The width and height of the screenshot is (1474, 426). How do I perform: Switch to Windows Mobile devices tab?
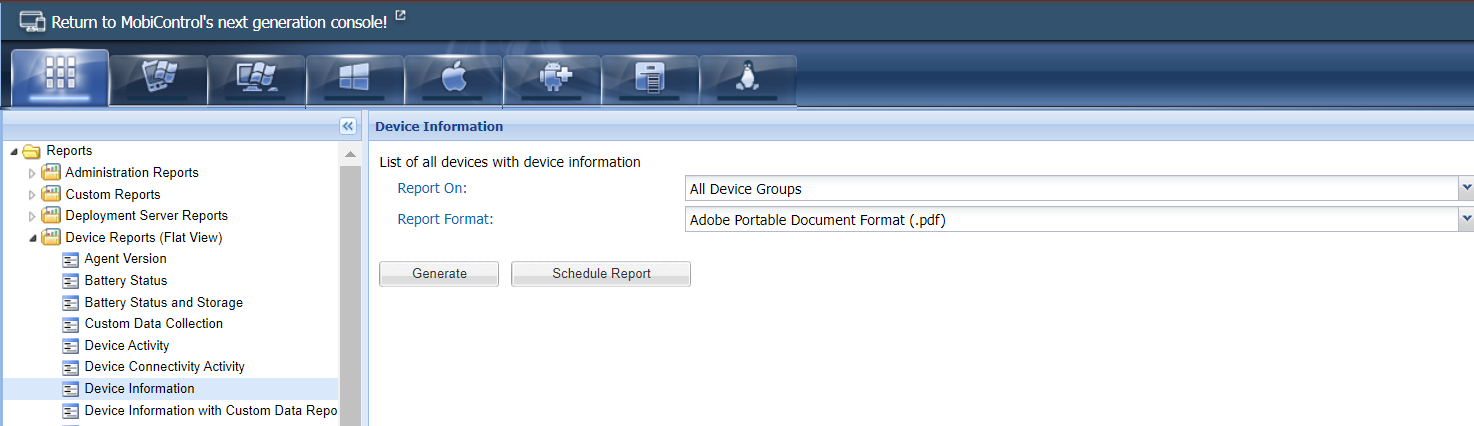click(x=158, y=79)
